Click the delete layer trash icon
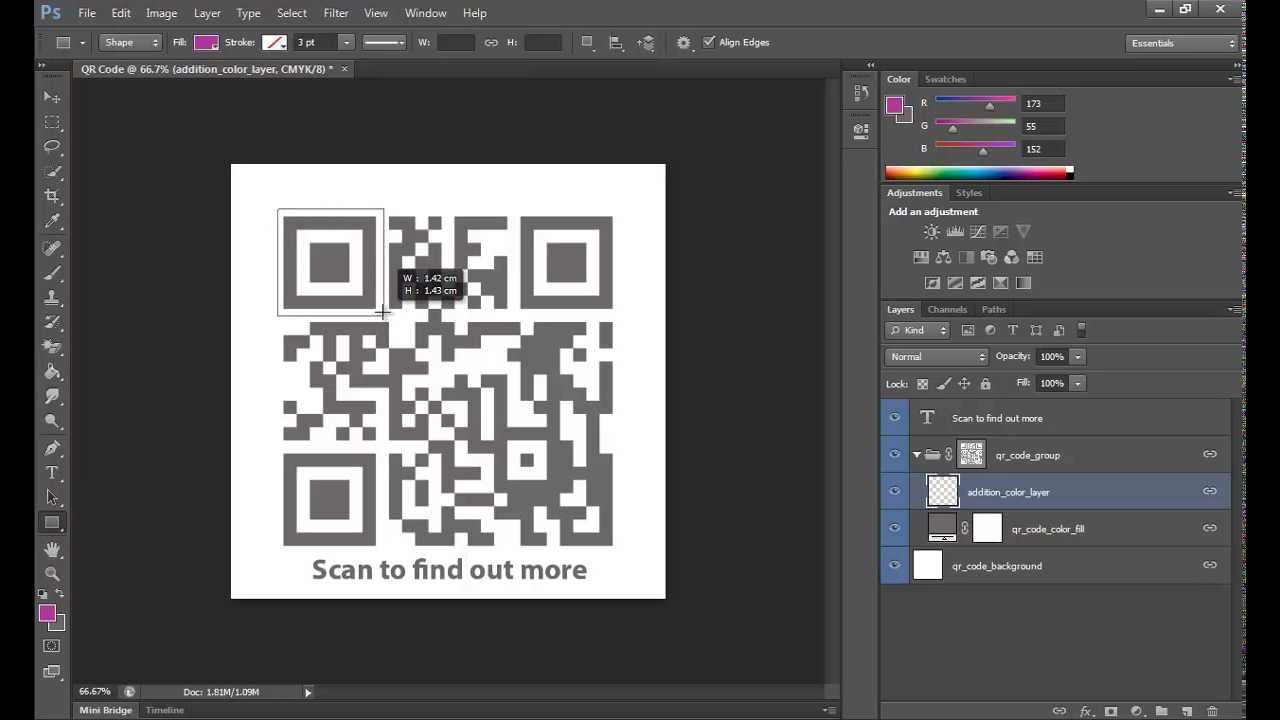 [x=1212, y=711]
